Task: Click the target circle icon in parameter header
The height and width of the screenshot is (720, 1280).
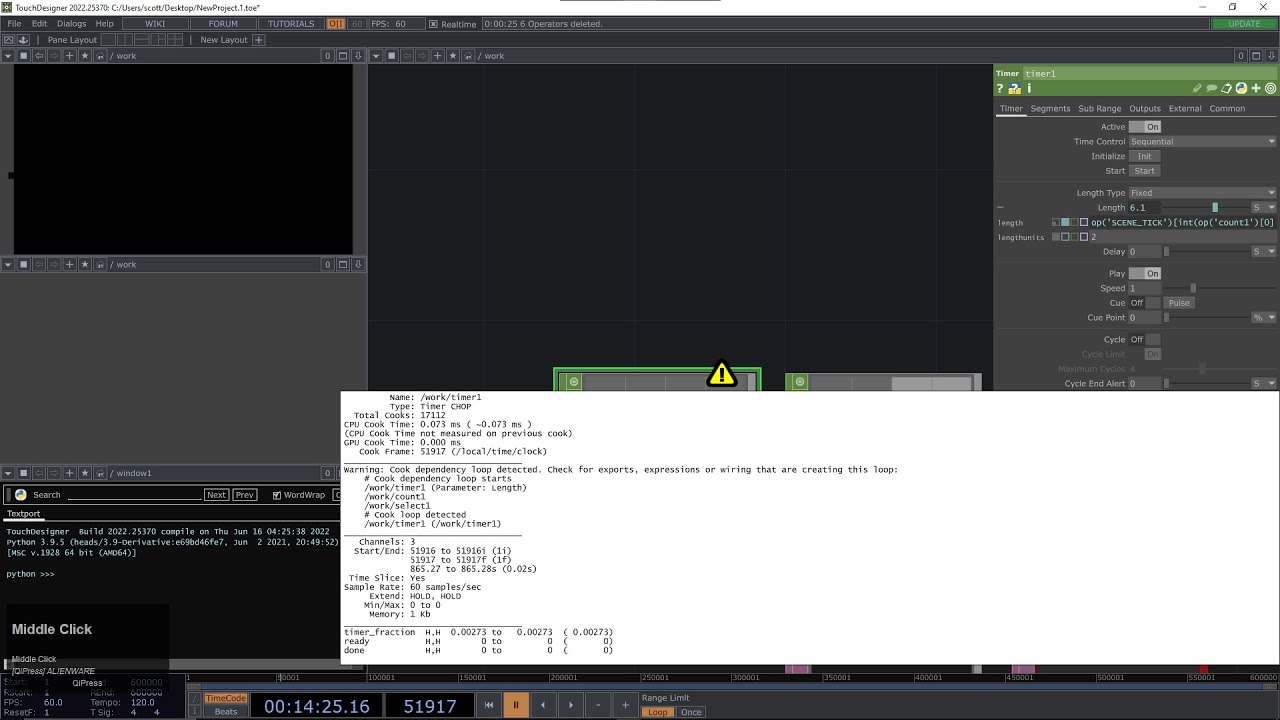Action: click(1271, 89)
